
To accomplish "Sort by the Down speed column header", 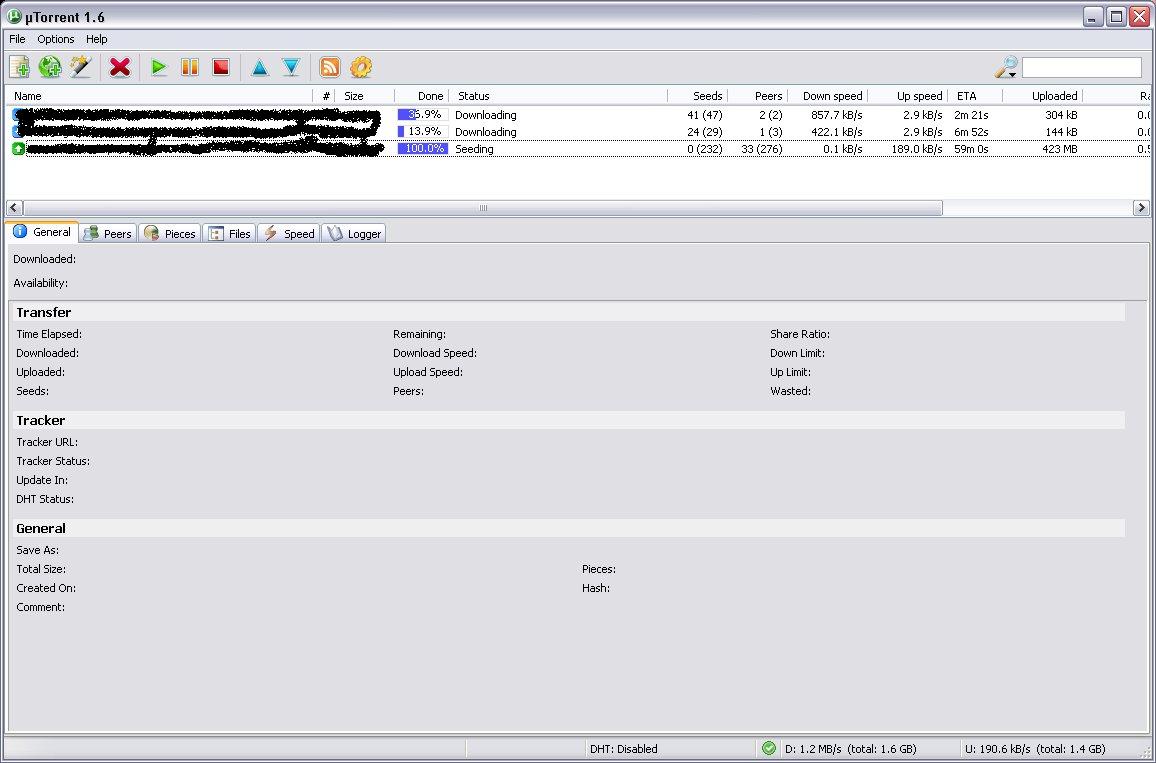I will pos(828,96).
